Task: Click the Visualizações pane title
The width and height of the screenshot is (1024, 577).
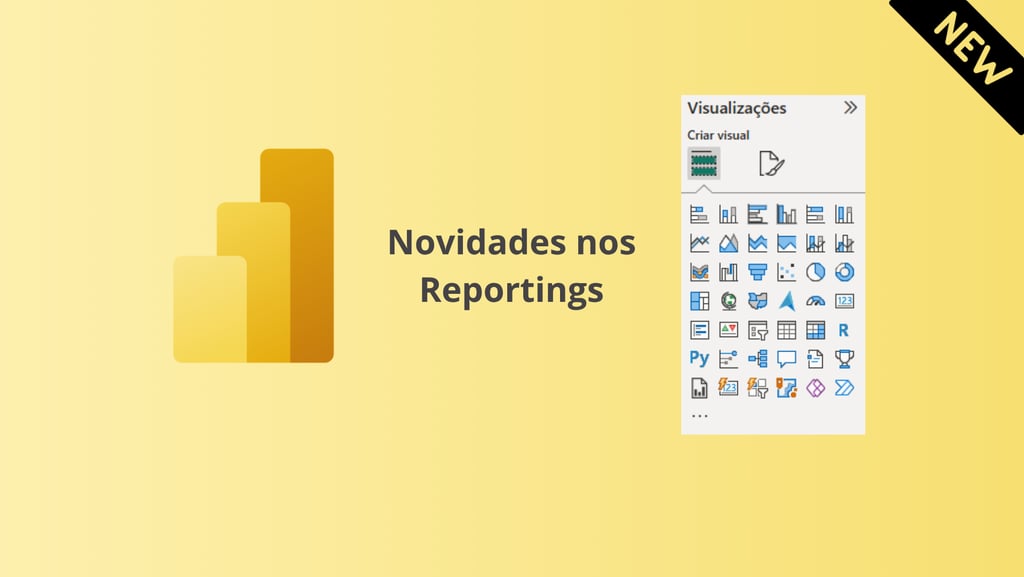Action: [737, 108]
